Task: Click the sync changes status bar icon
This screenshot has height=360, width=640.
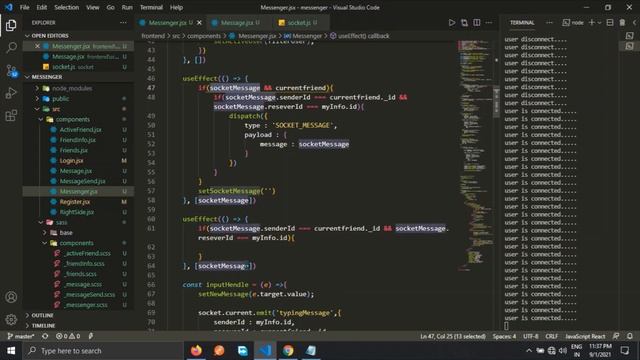Action: coord(45,336)
